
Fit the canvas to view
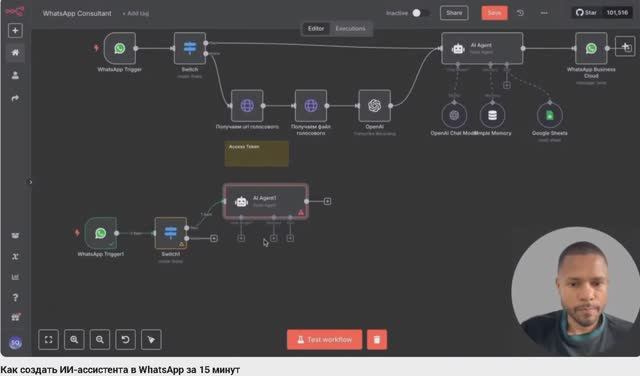point(48,340)
